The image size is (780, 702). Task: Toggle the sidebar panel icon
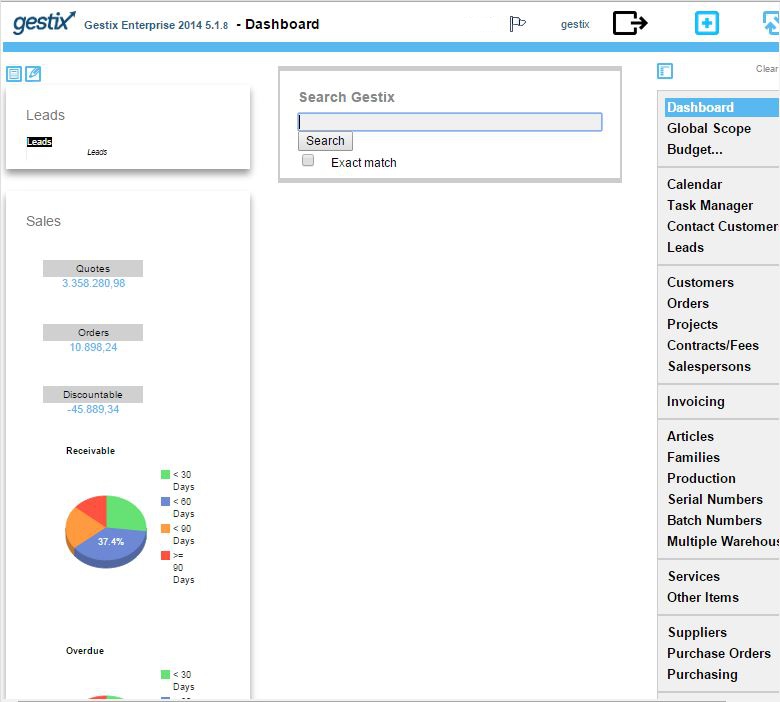[665, 71]
